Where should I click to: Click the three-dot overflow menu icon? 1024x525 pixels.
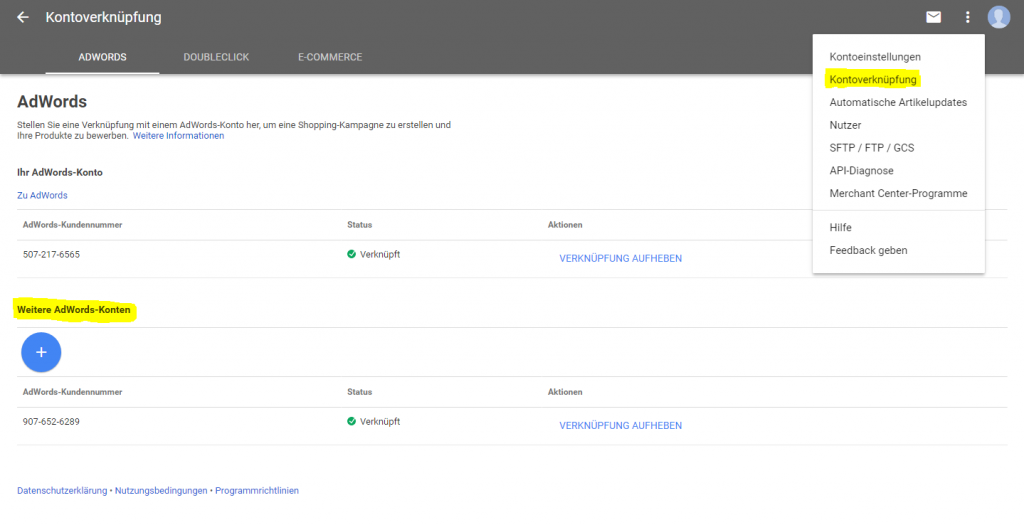click(967, 18)
